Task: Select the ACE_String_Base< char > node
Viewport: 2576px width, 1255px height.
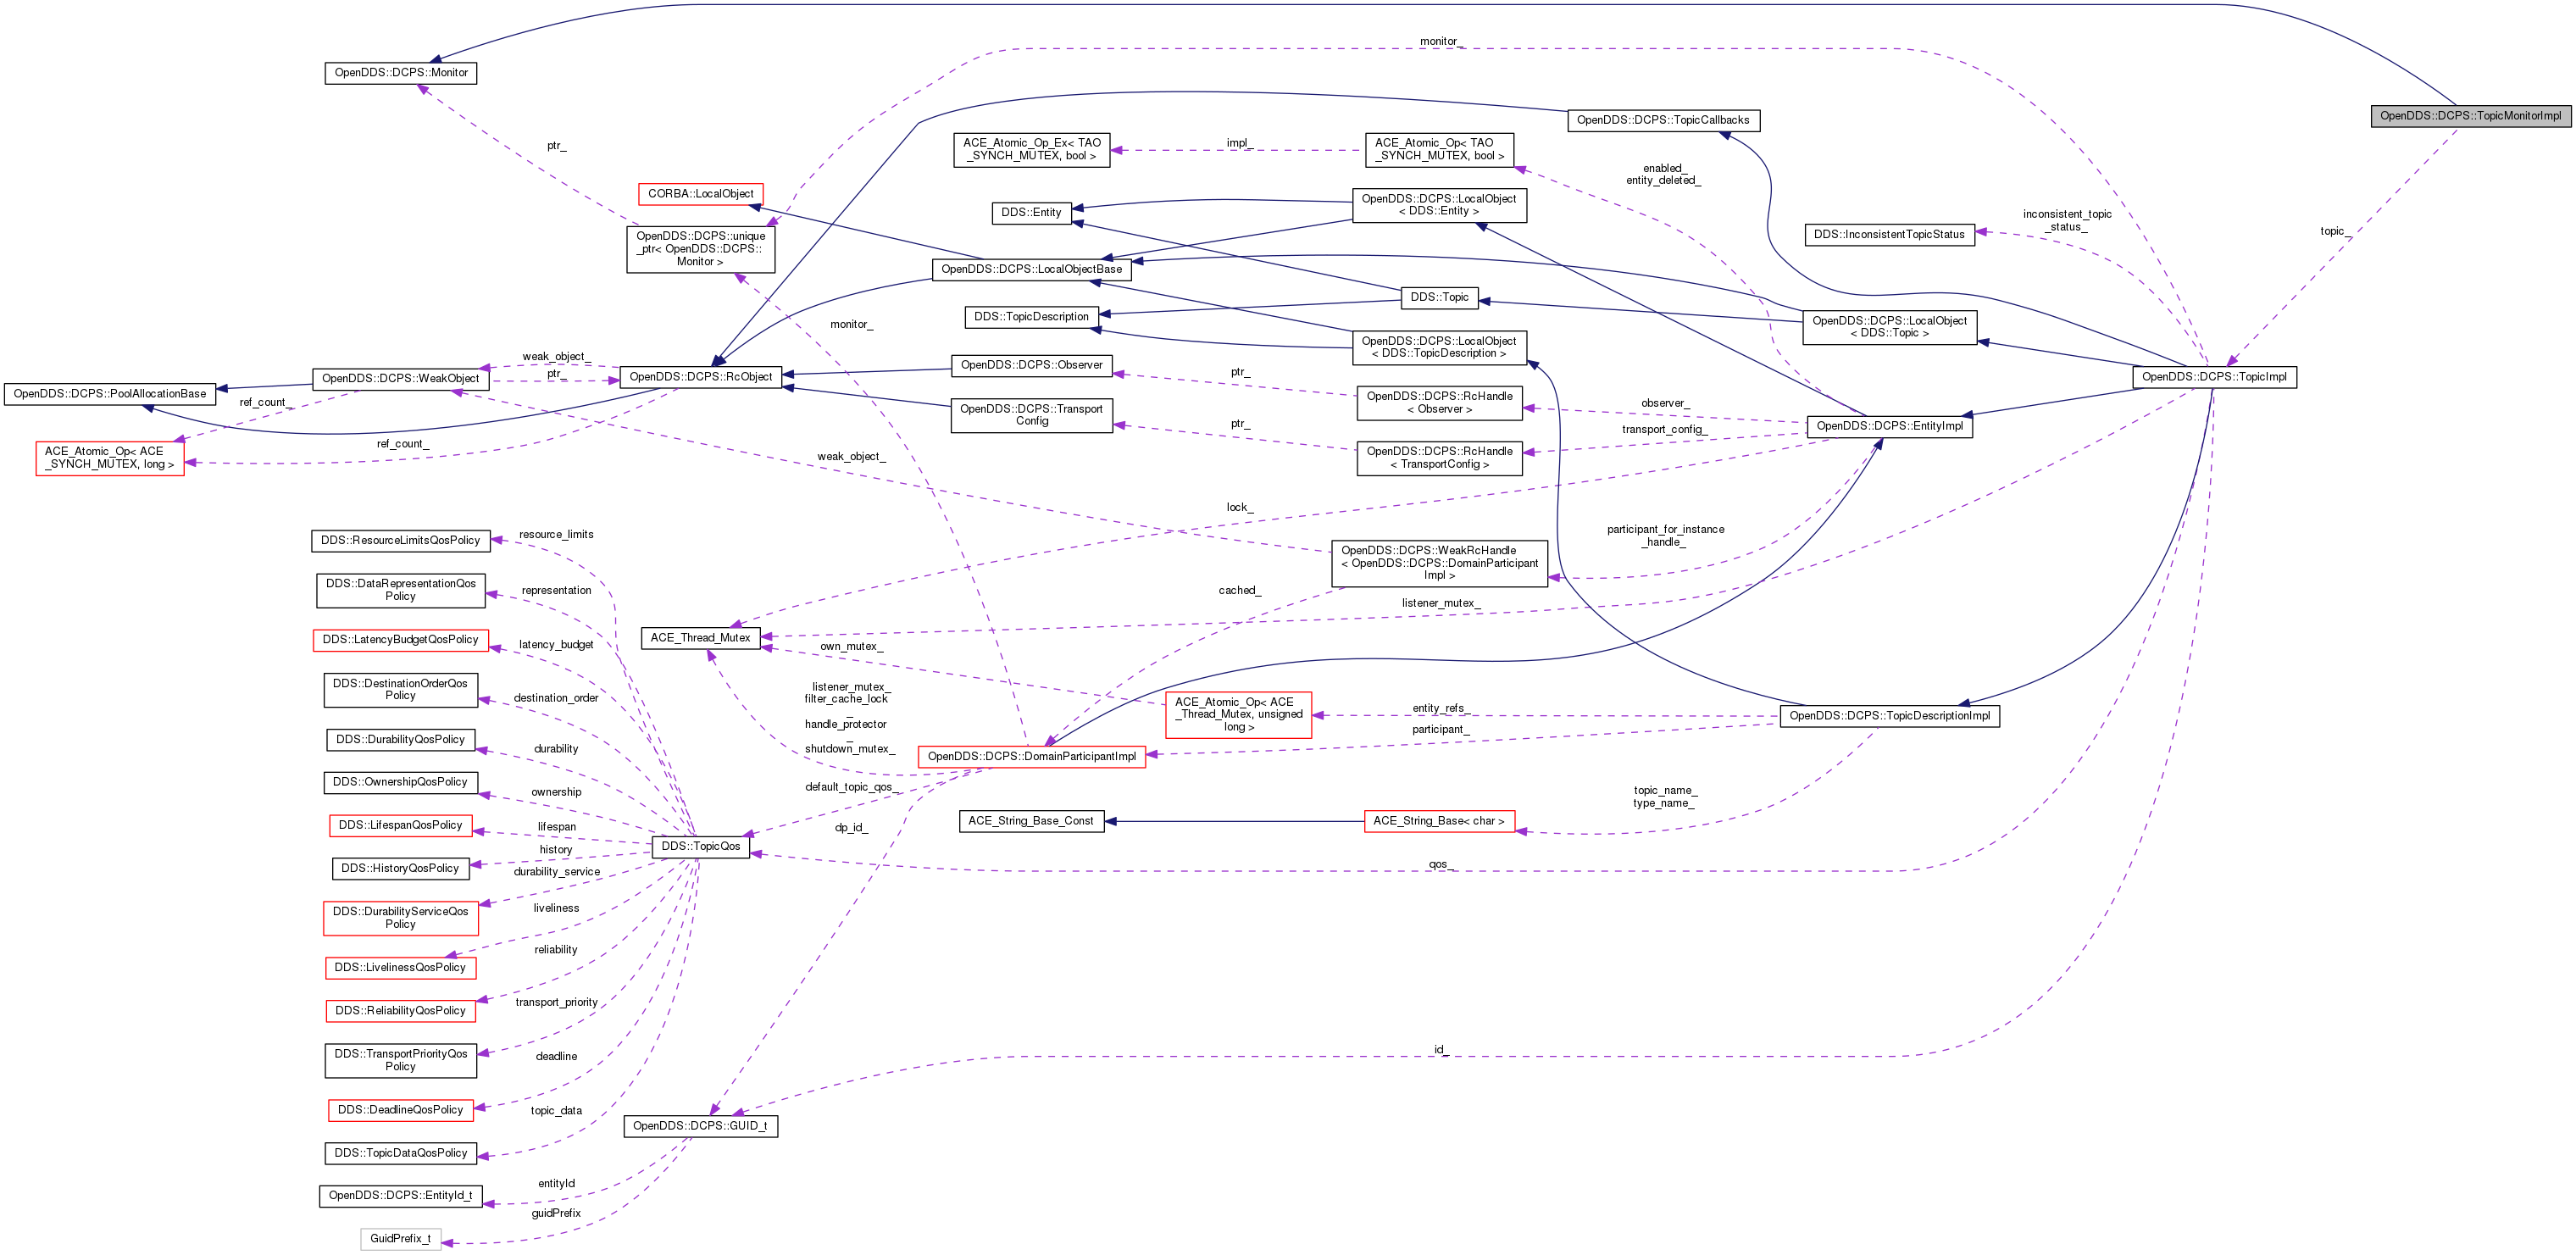Action: pyautogui.click(x=1440, y=821)
